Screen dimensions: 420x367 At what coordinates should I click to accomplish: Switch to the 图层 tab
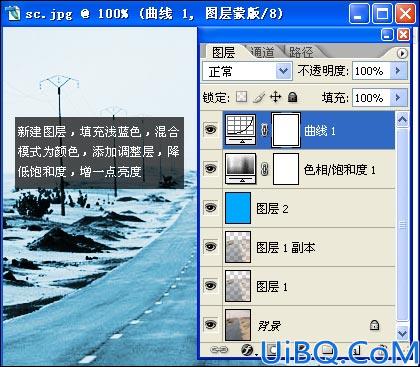[224, 52]
